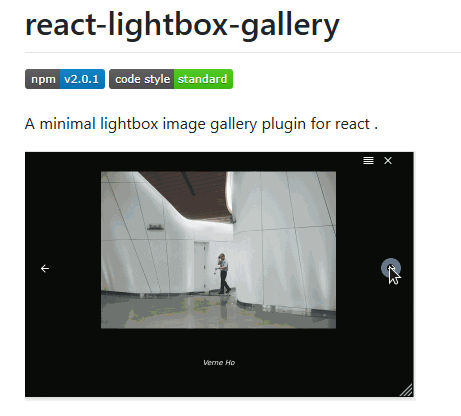The height and width of the screenshot is (416, 461).
Task: Click 'A minimal lightbox image gallery' description
Action: coord(201,124)
